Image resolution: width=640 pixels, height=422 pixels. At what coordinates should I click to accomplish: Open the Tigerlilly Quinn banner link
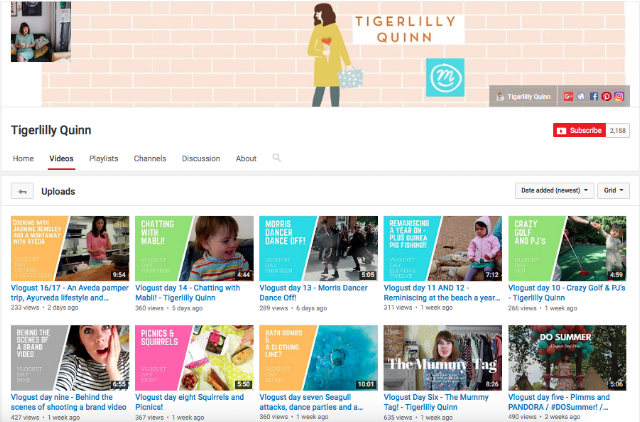(x=523, y=97)
